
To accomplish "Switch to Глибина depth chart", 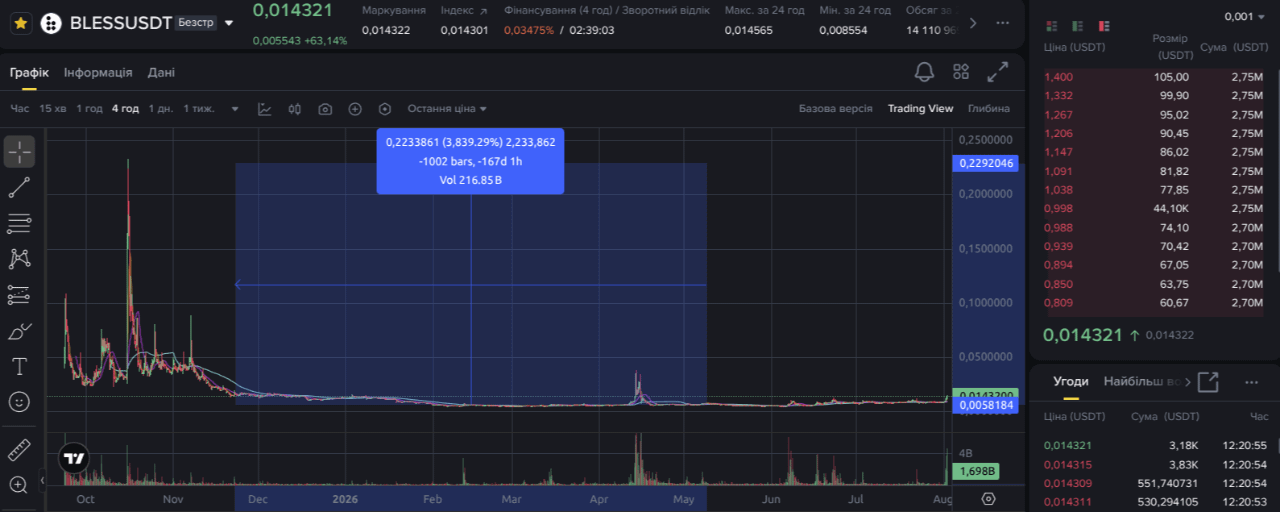I will pos(989,109).
